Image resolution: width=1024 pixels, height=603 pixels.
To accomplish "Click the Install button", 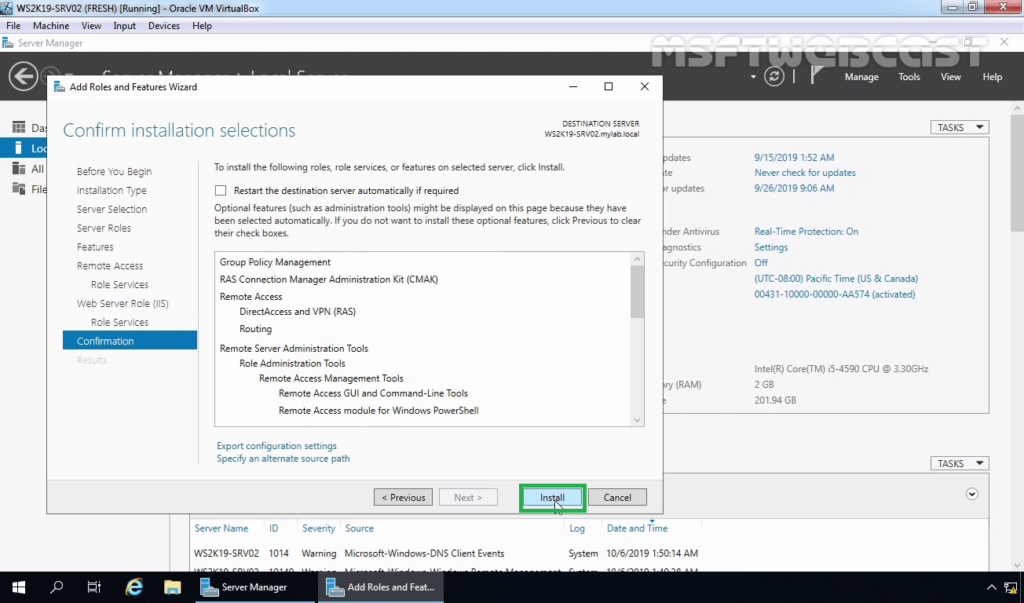I will pyautogui.click(x=552, y=497).
